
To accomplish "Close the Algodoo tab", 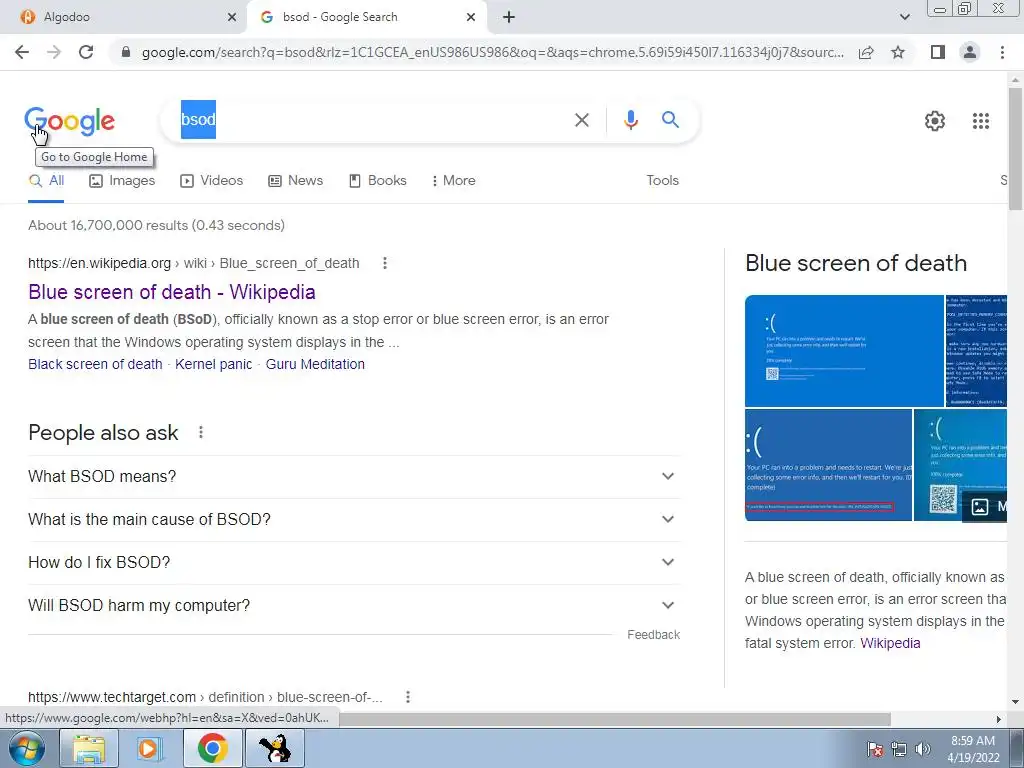I will click(x=232, y=17).
